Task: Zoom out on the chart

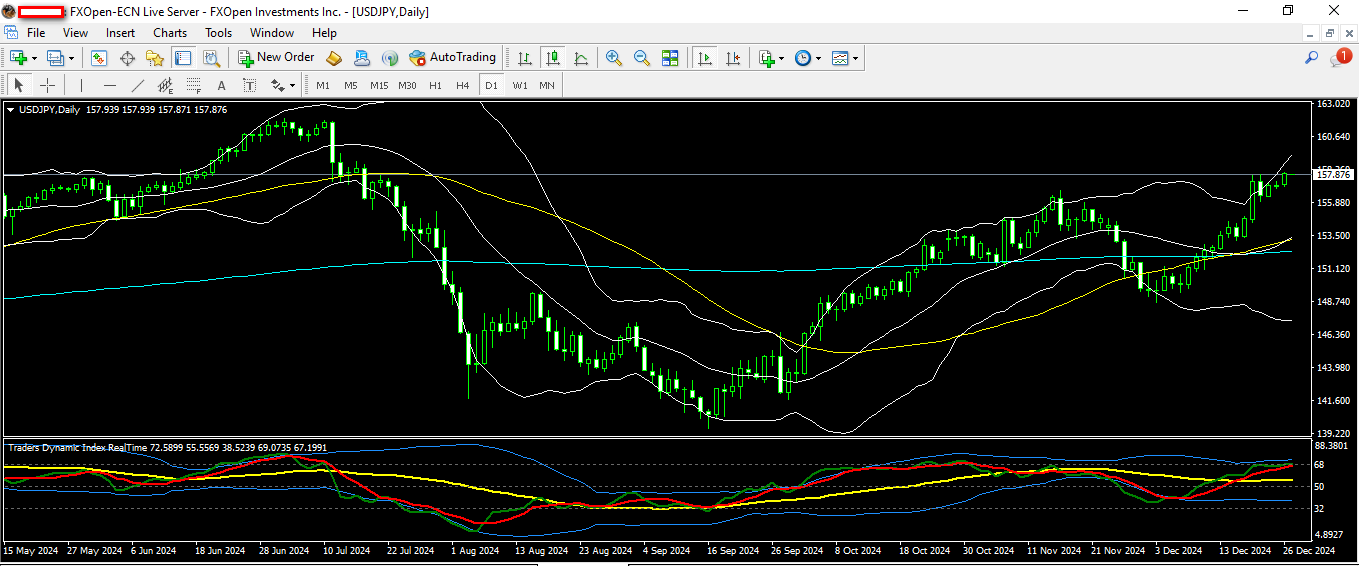Action: tap(642, 58)
